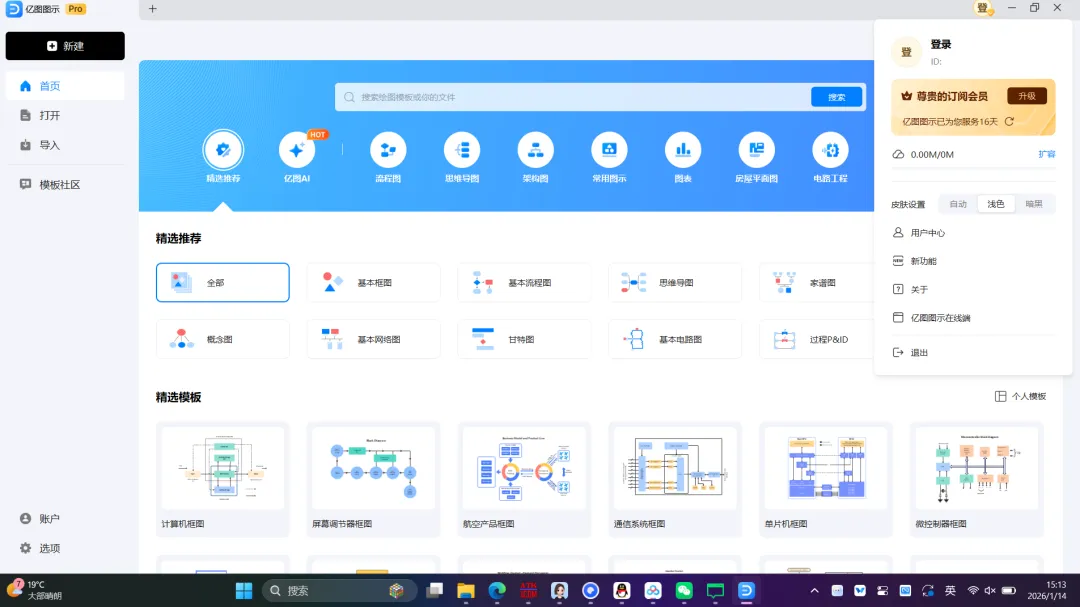Open WeChat from taskbar
The image size is (1080, 607).
(x=684, y=590)
